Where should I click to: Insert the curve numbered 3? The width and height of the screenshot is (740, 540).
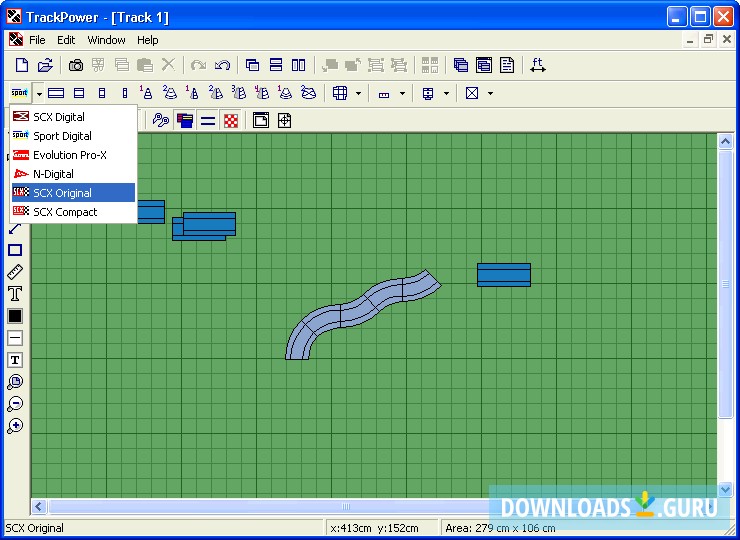[x=239, y=93]
